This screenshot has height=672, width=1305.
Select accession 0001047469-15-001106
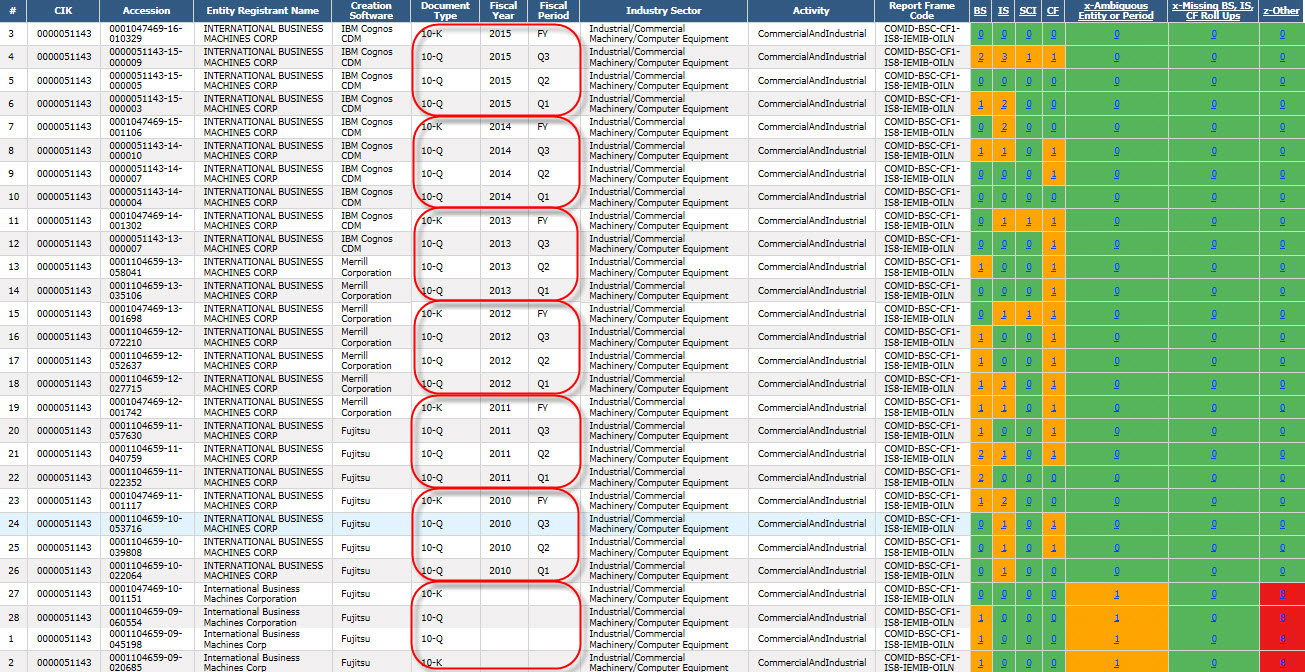[x=146, y=127]
